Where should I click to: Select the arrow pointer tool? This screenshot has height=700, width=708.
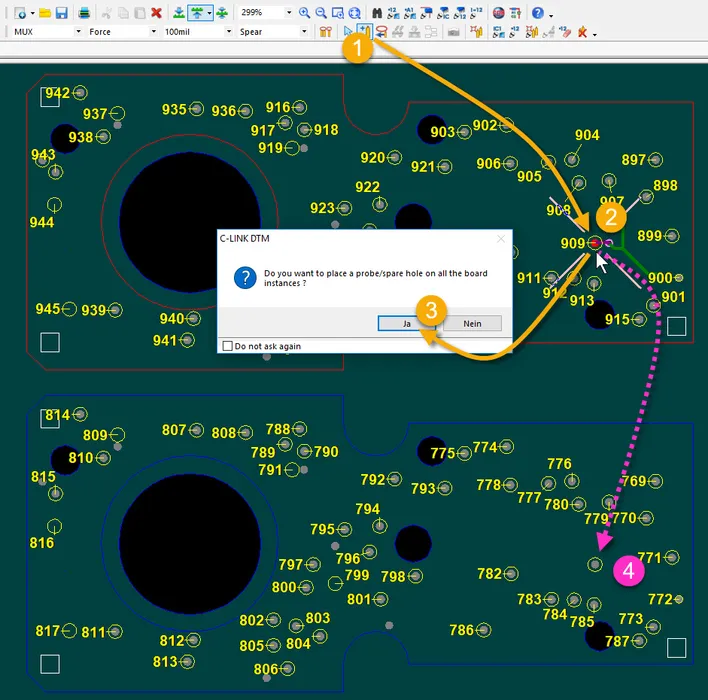[348, 32]
